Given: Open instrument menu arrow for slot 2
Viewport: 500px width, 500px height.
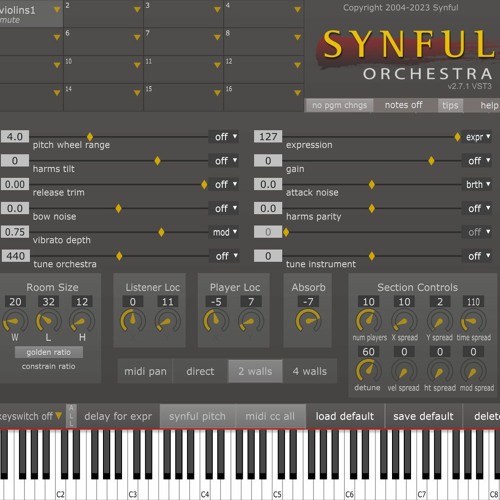Looking at the screenshot, I should pos(137,10).
